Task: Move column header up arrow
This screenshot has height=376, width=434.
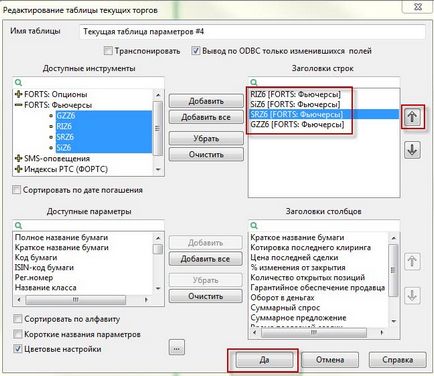Action: click(x=412, y=261)
